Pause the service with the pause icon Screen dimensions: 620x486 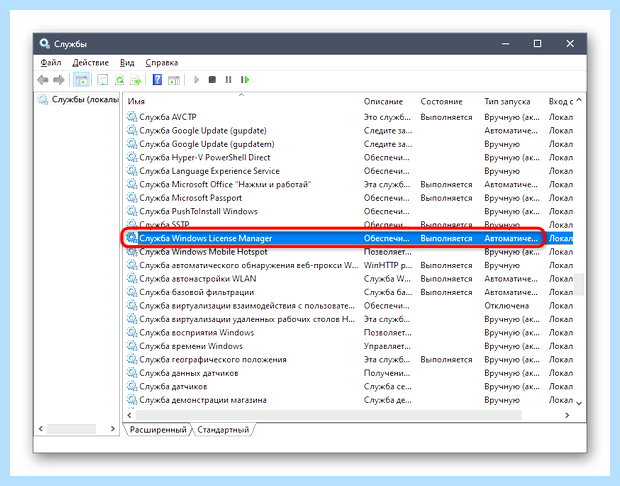pos(228,80)
